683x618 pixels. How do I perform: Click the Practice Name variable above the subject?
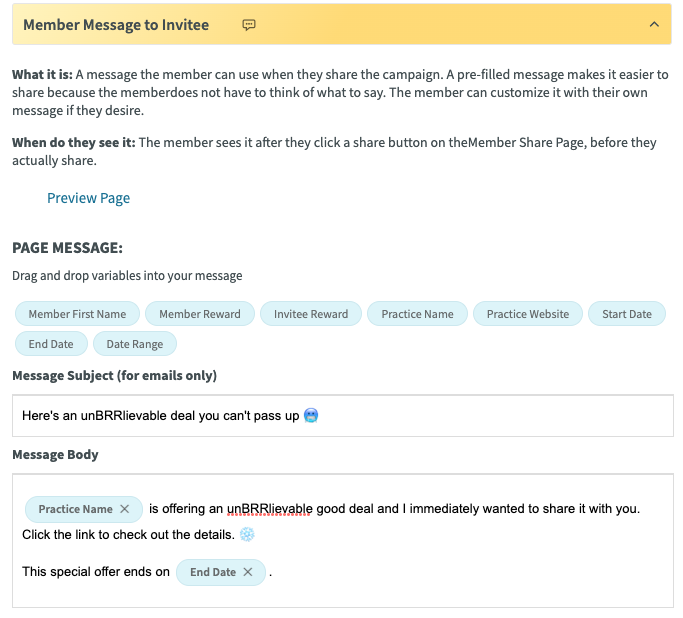pos(417,314)
